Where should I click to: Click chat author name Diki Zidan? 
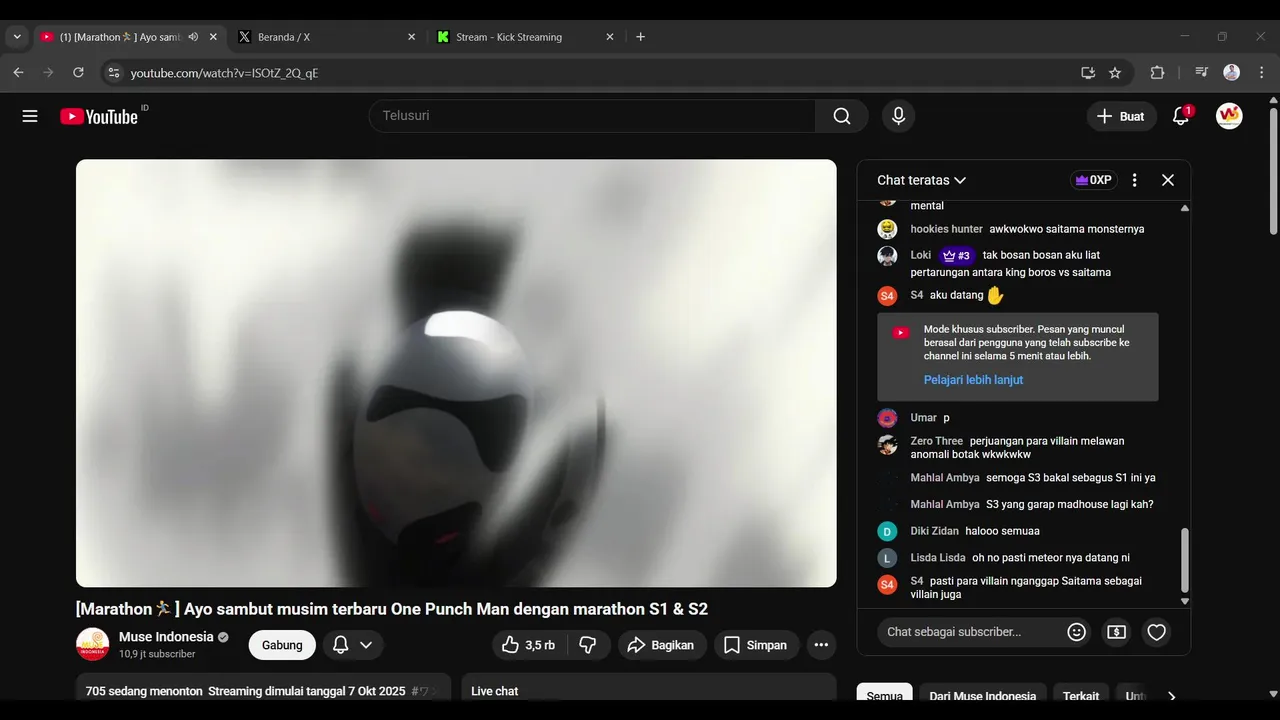pyautogui.click(x=934, y=531)
